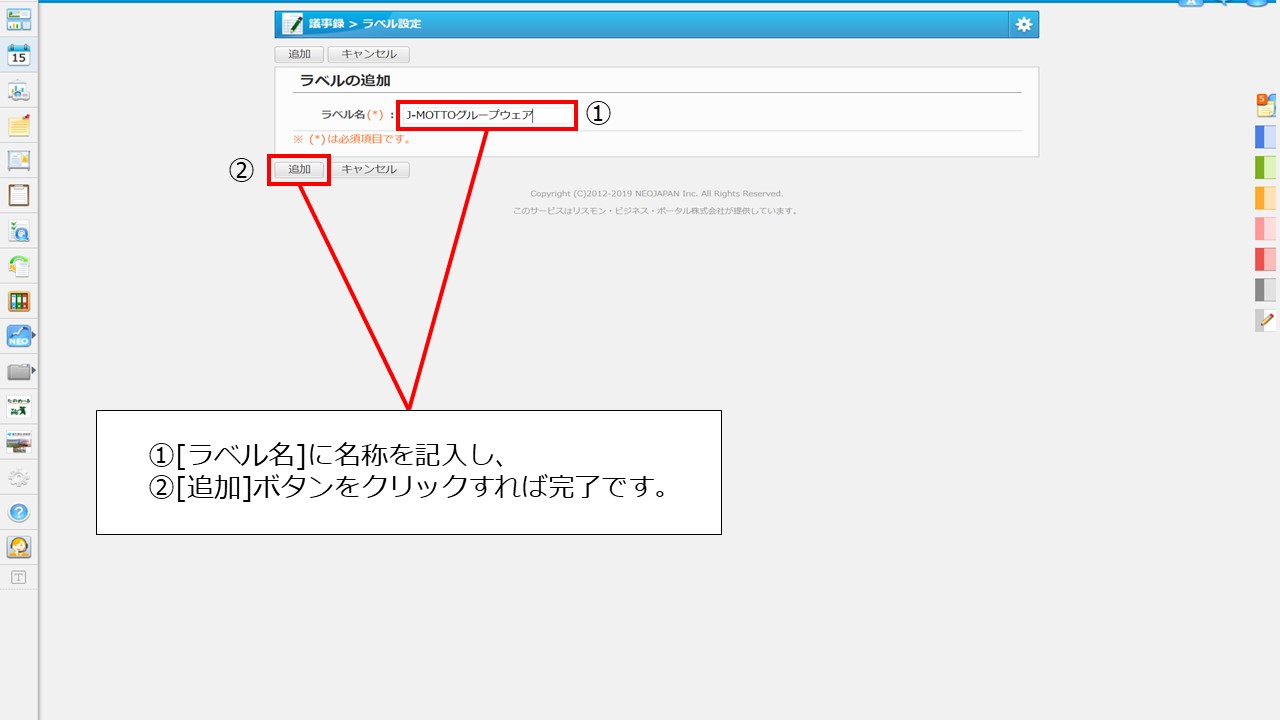Click the bottom 追加 button
1280x720 pixels.
pos(299,170)
